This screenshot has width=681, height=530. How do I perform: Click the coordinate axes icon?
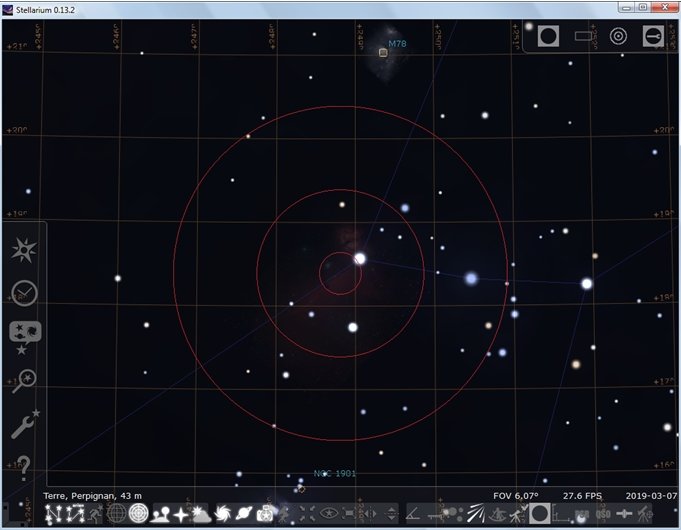[561, 514]
